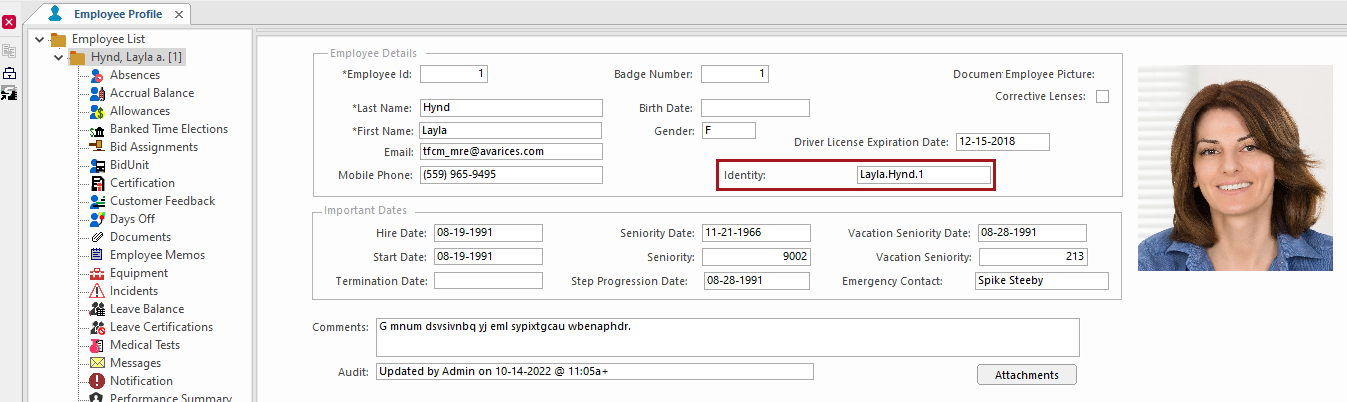Image resolution: width=1347 pixels, height=402 pixels.
Task: Collapse the Hynd, Layla a. node
Action: pos(58,57)
